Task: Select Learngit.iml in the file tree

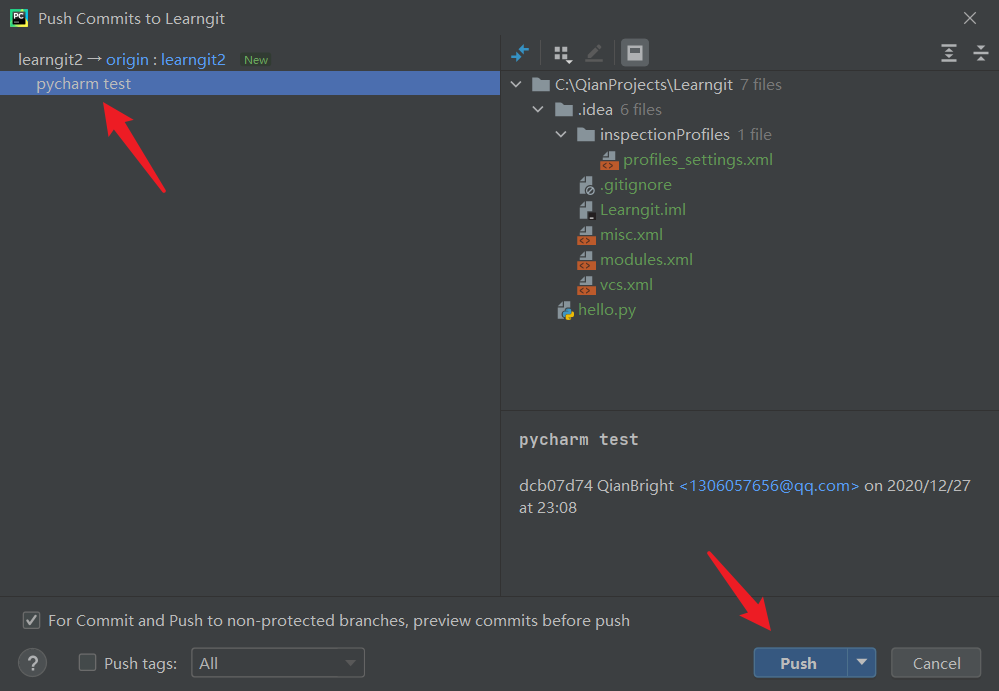Action: click(x=643, y=210)
